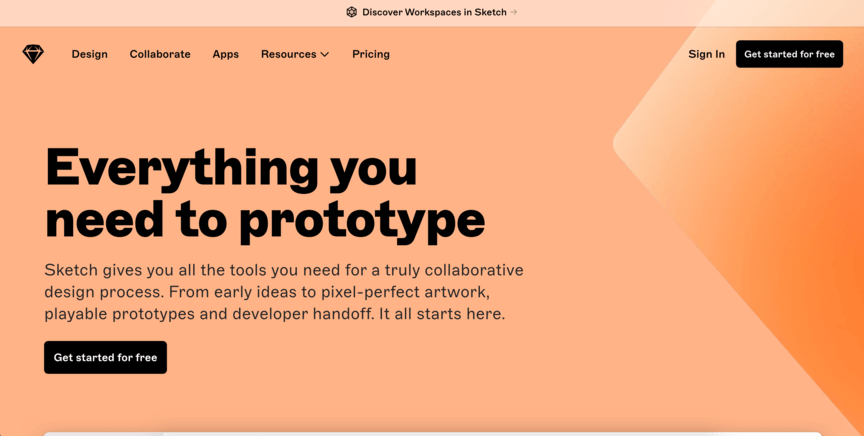The image size is (864, 436).
Task: Expand the Resources dropdown
Action: point(295,54)
